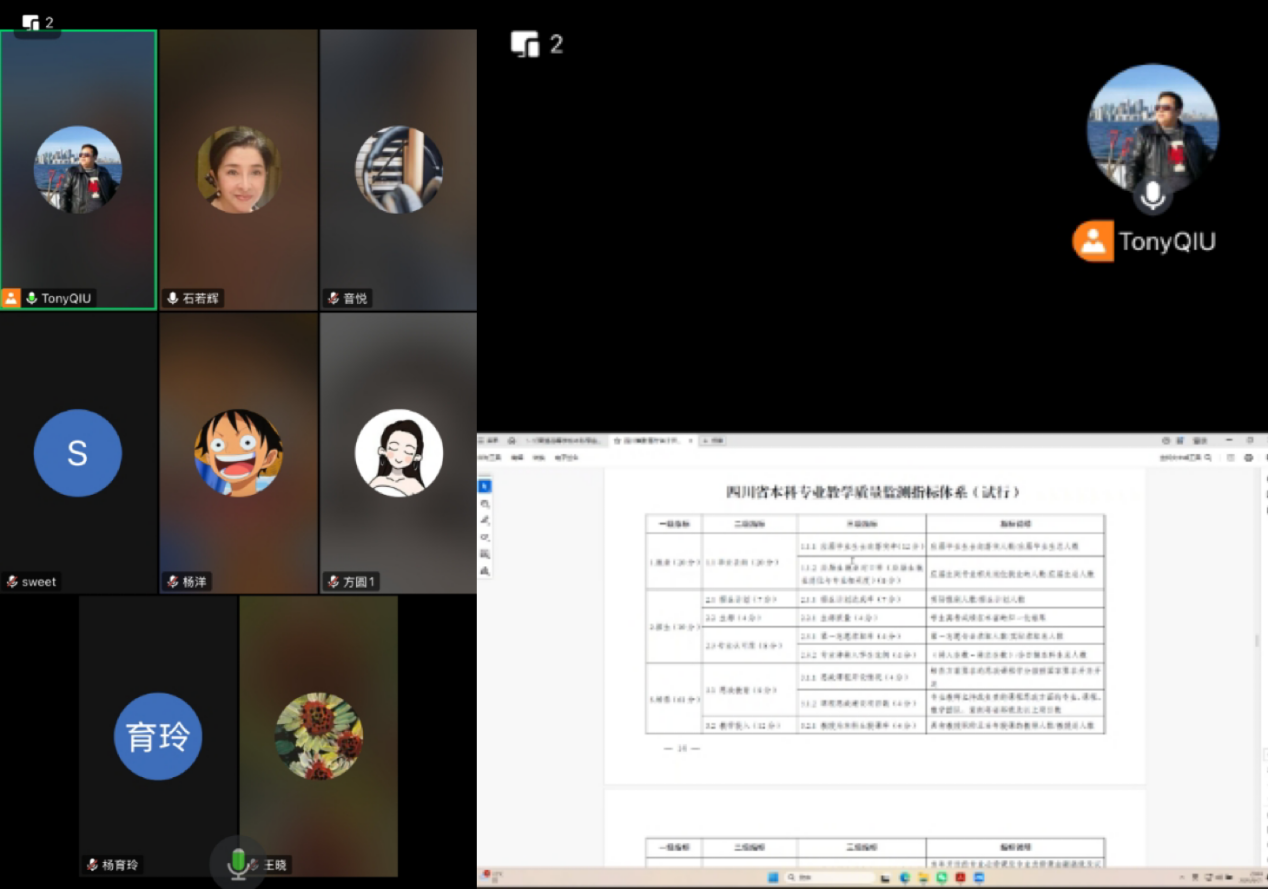The height and width of the screenshot is (889, 1268).
Task: Click the large screen-share icon beside the number 2
Action: pos(525,43)
